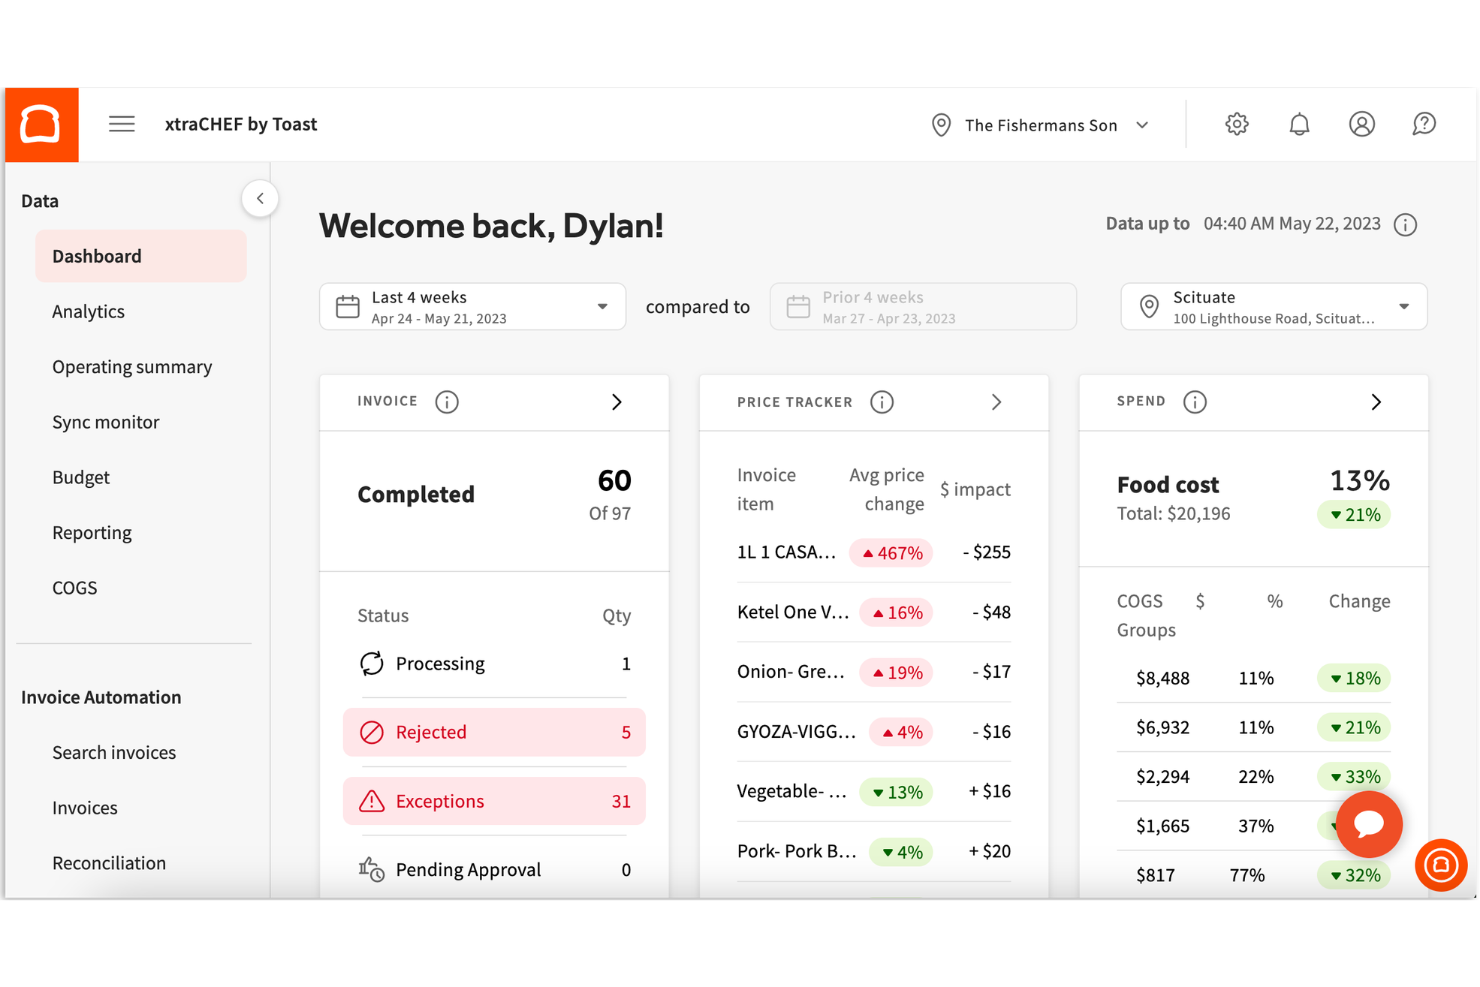
Task: Open the Rejected invoices status row
Action: click(494, 731)
